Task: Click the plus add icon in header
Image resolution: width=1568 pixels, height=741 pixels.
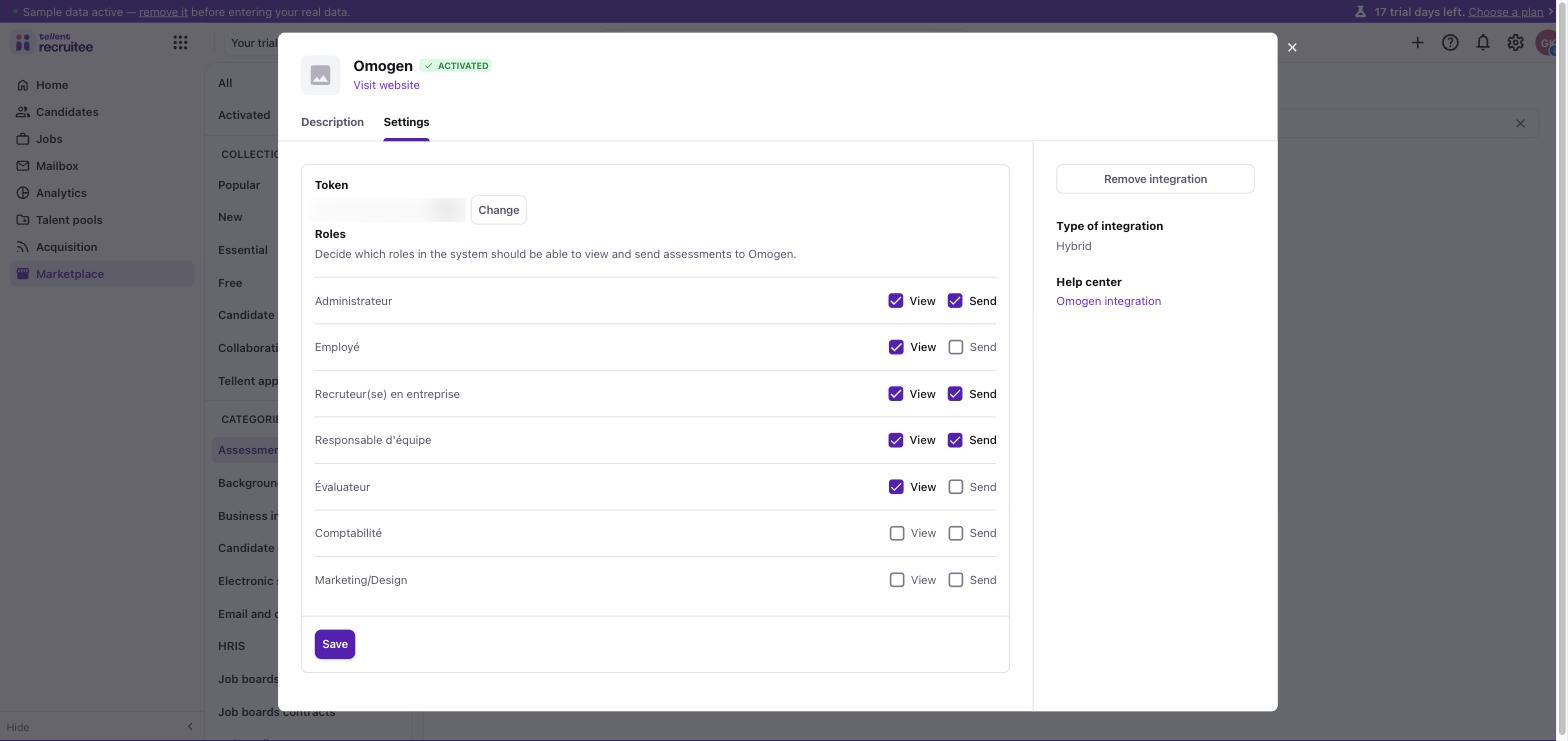Action: click(1417, 43)
